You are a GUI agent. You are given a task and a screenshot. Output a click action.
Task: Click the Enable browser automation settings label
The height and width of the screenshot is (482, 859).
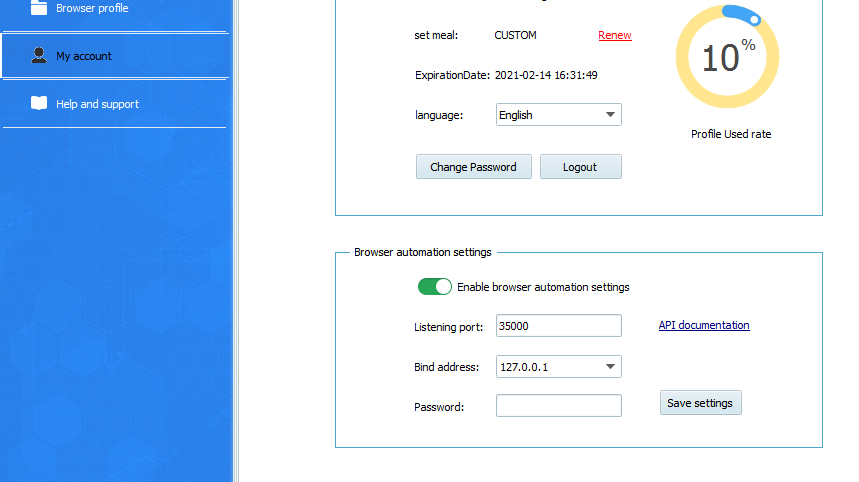click(543, 287)
